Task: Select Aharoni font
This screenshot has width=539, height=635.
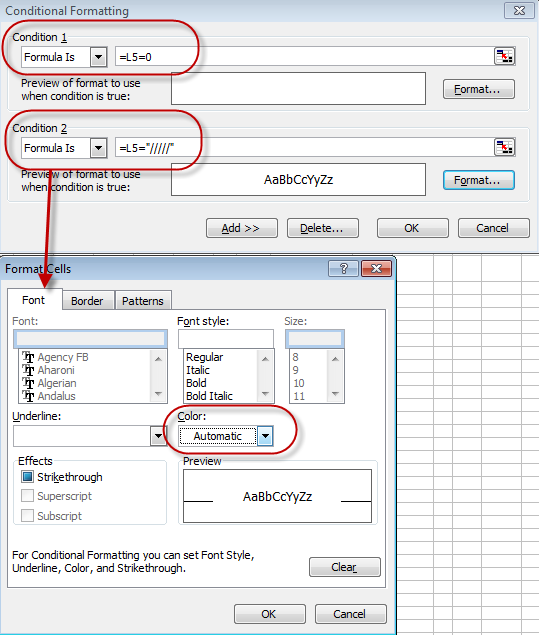Action: [x=56, y=370]
